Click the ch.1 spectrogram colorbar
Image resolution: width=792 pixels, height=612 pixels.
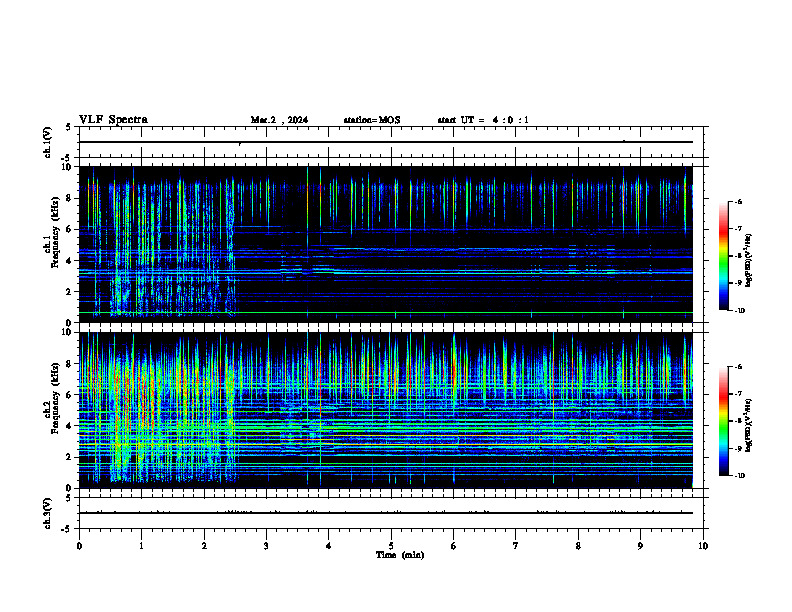[724, 256]
